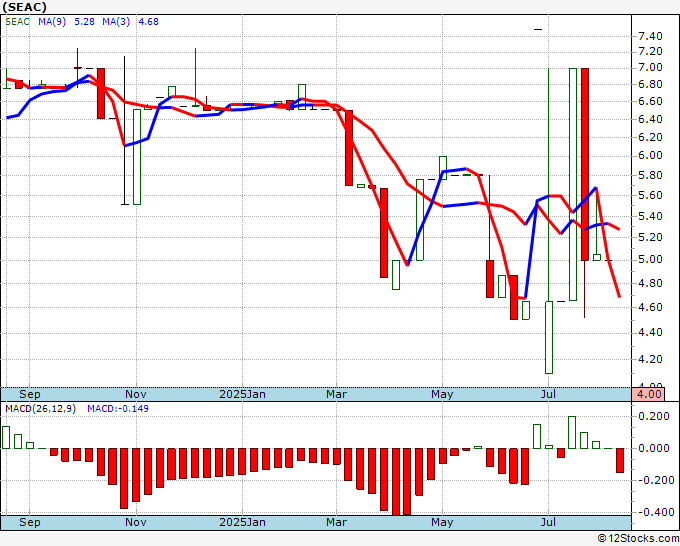Click May on the price chart date axis
The width and height of the screenshot is (680, 546).
(442, 395)
